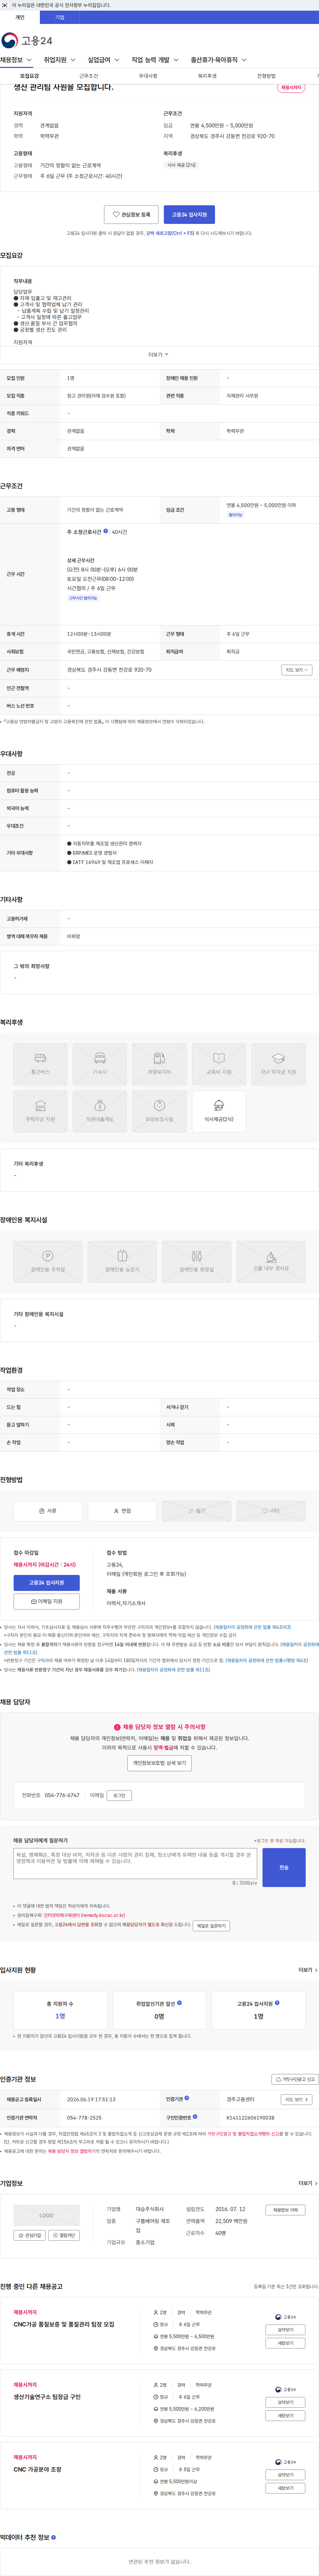The height and width of the screenshot is (2576, 319).
Task: Click the info icon beside 취업알선기관 알선
Action: tap(179, 2003)
